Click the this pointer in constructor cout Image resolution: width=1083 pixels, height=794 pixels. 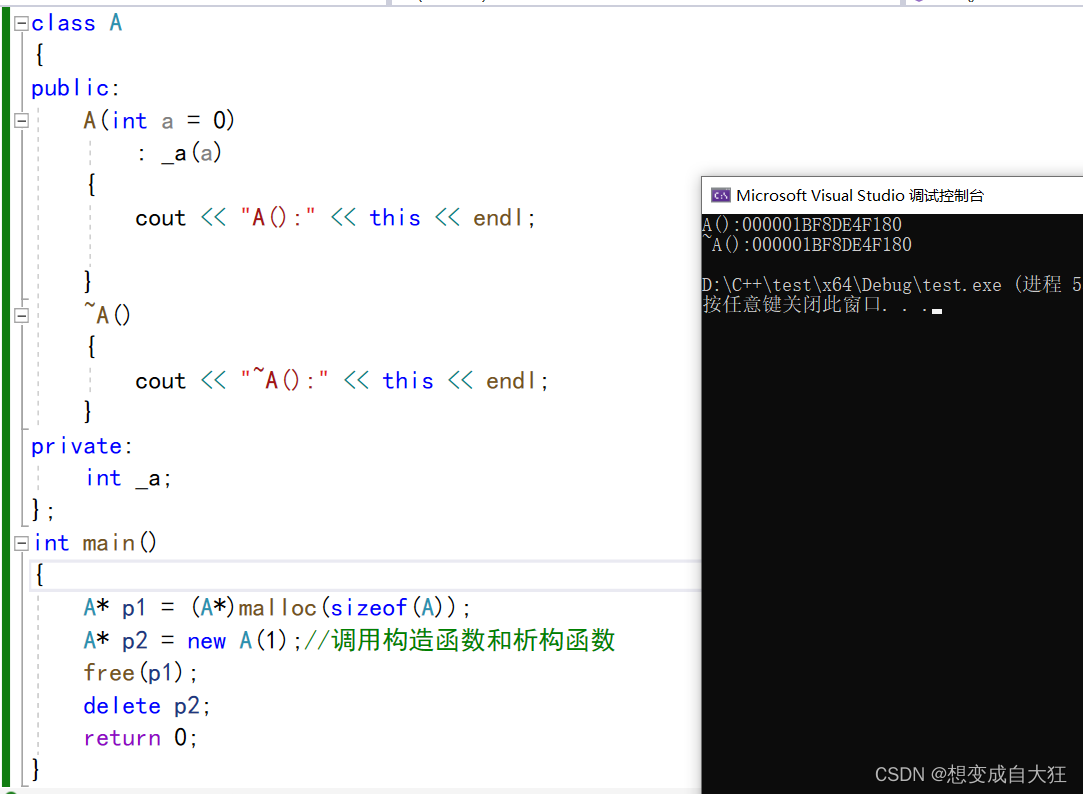tap(394, 217)
